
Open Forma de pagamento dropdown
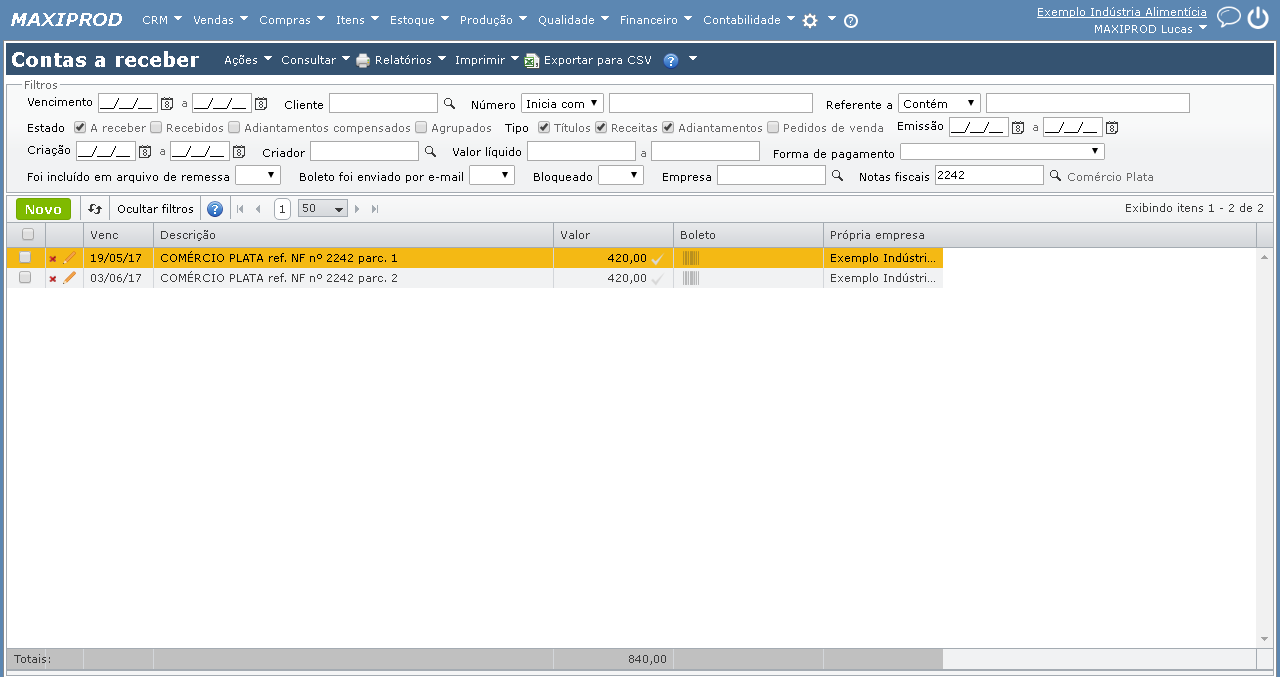[1002, 152]
